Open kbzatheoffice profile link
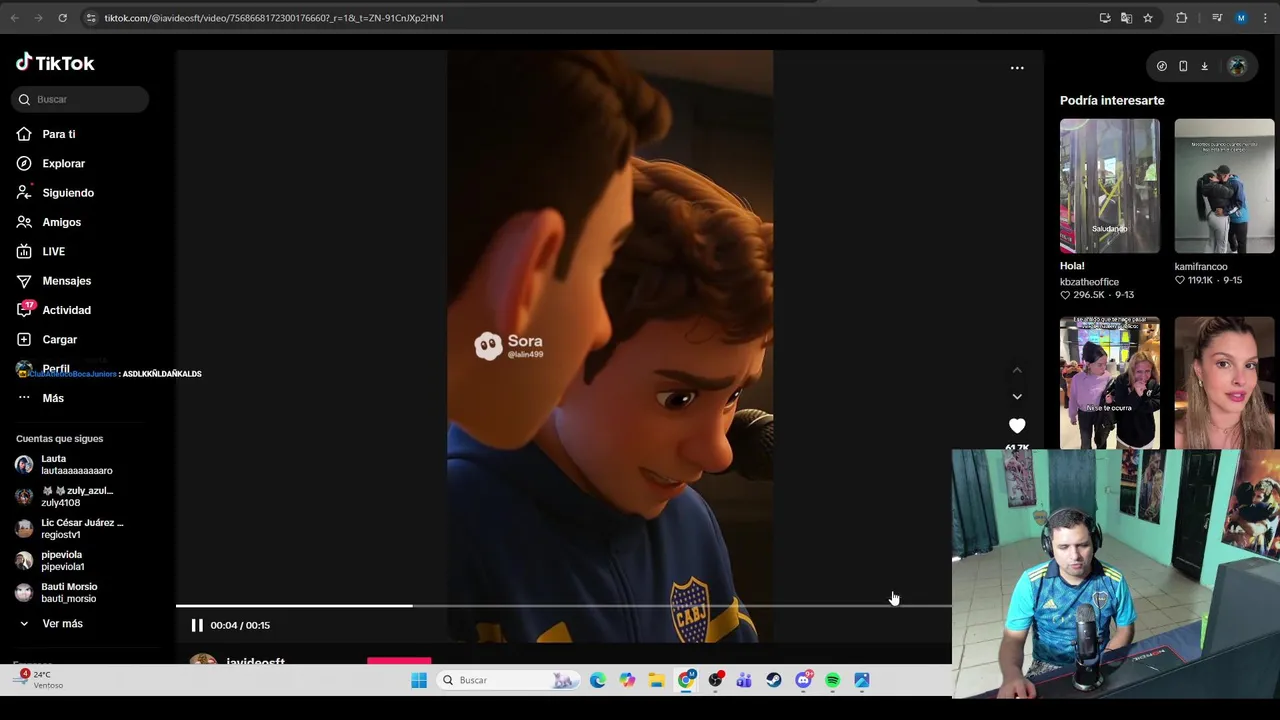The width and height of the screenshot is (1280, 720). [1089, 282]
